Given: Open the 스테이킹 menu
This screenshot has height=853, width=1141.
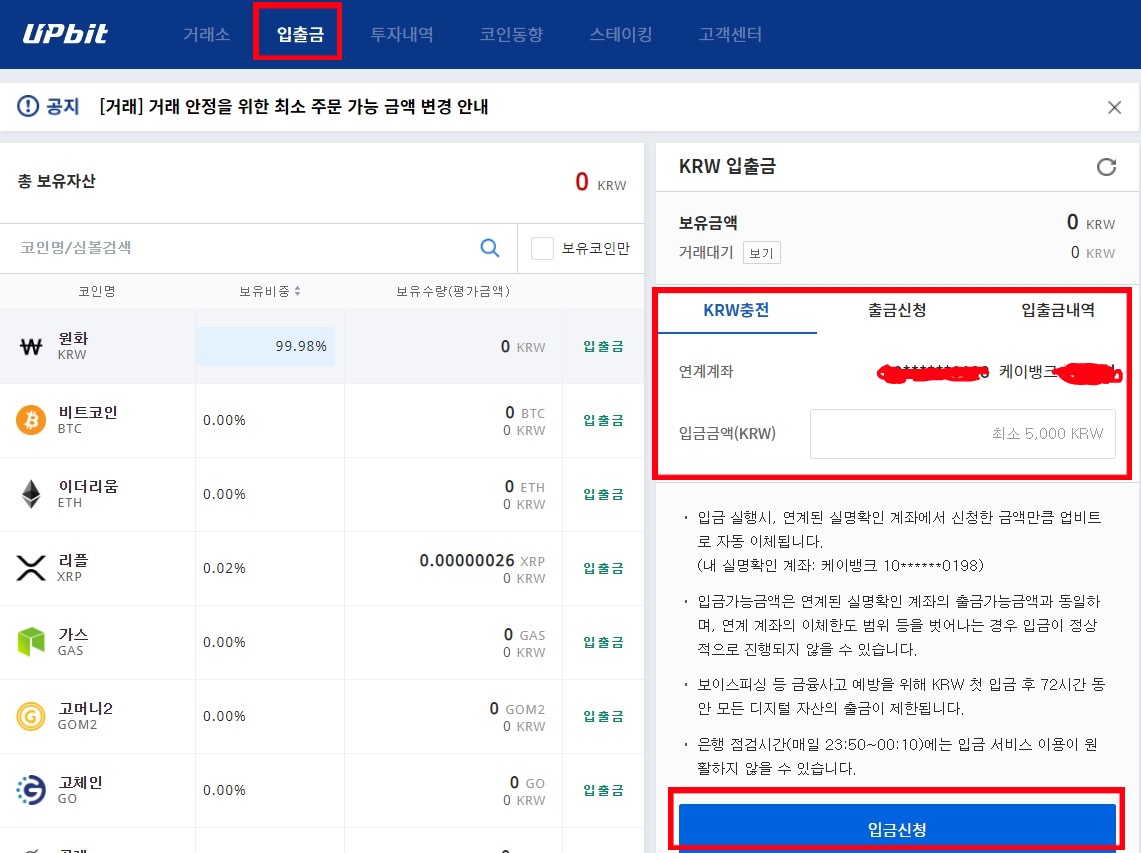Looking at the screenshot, I should [x=621, y=34].
